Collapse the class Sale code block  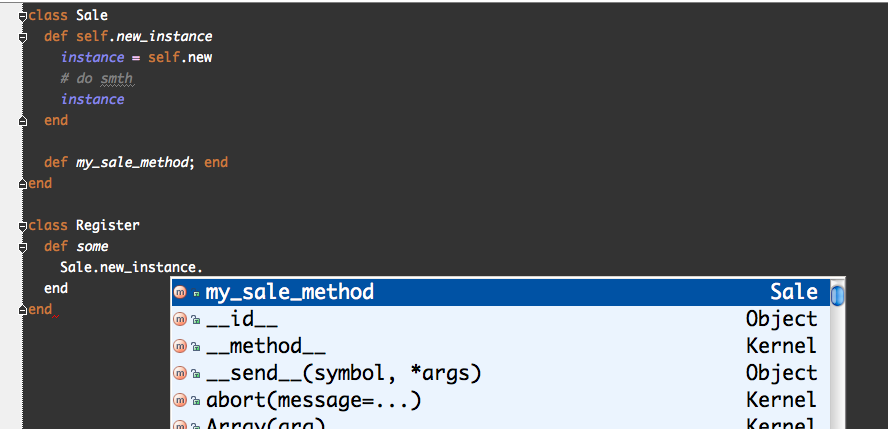[x=23, y=16]
